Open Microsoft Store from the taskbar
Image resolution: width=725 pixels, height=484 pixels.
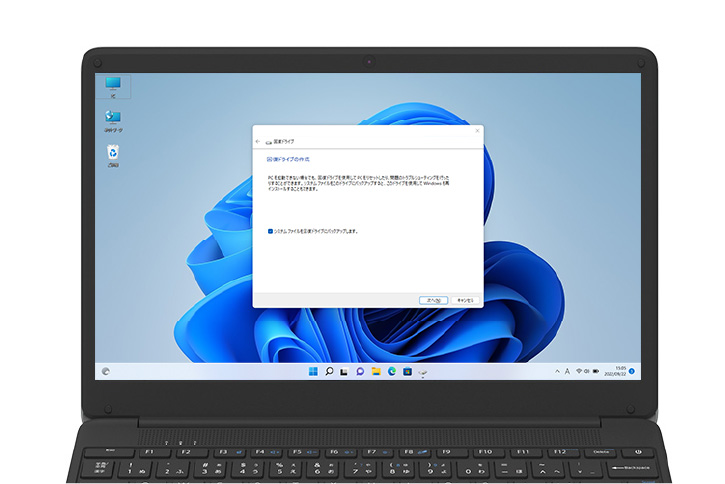point(407,371)
